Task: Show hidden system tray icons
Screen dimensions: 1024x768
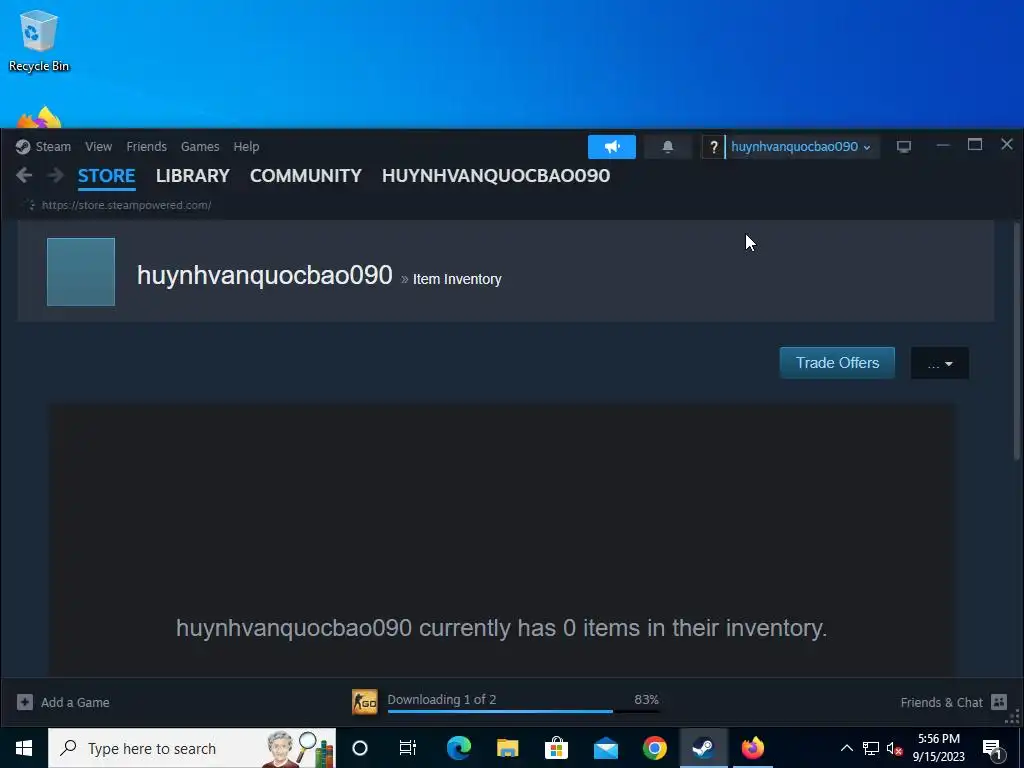Action: [846, 748]
